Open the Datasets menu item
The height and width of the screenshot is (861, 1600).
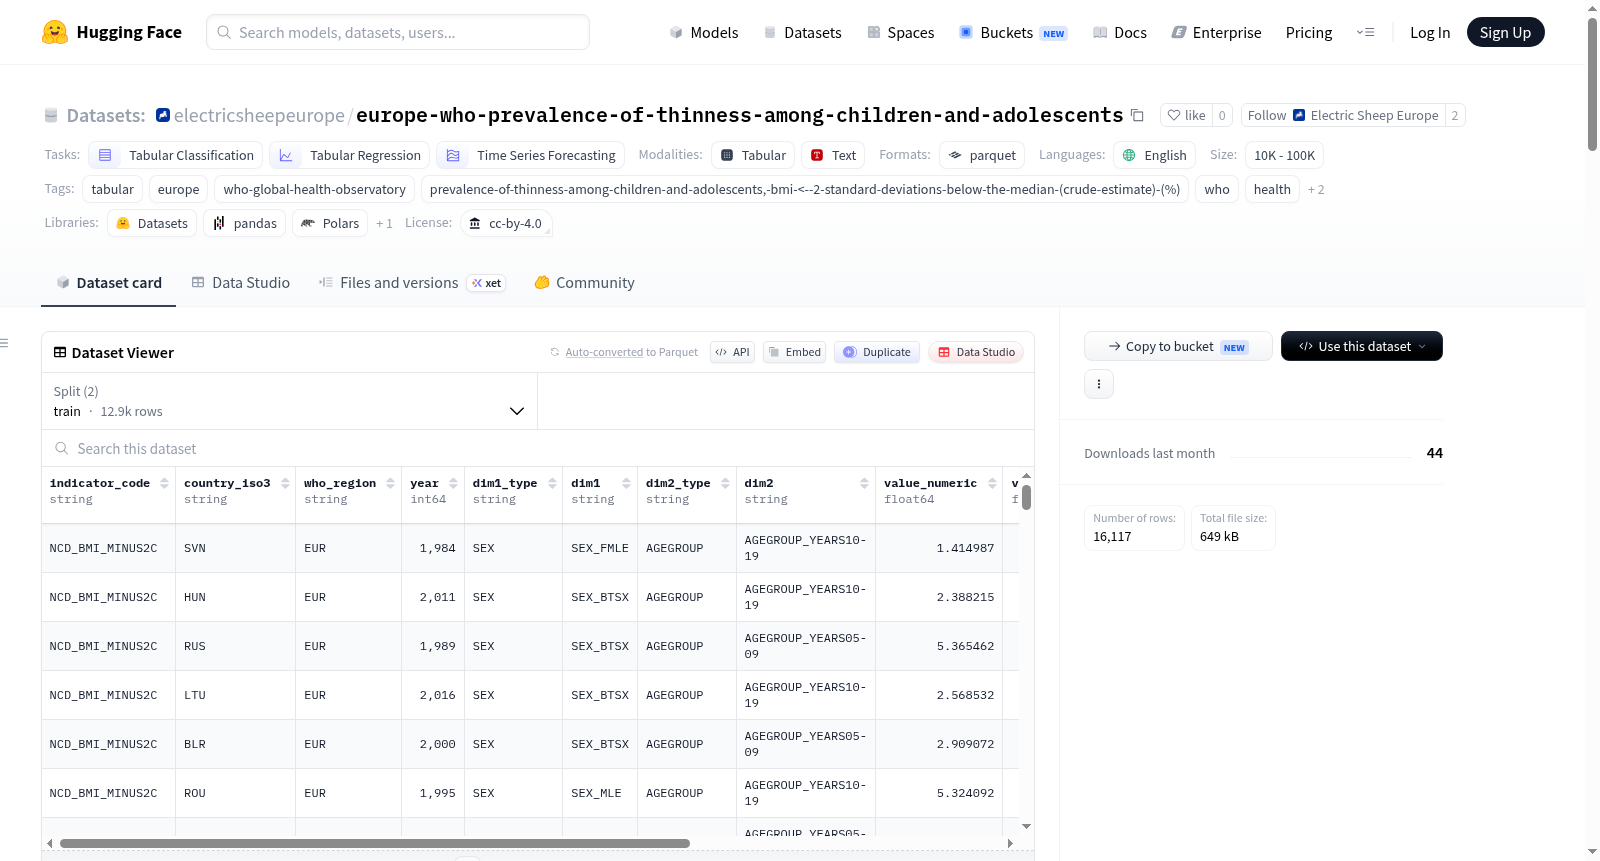[x=803, y=32]
